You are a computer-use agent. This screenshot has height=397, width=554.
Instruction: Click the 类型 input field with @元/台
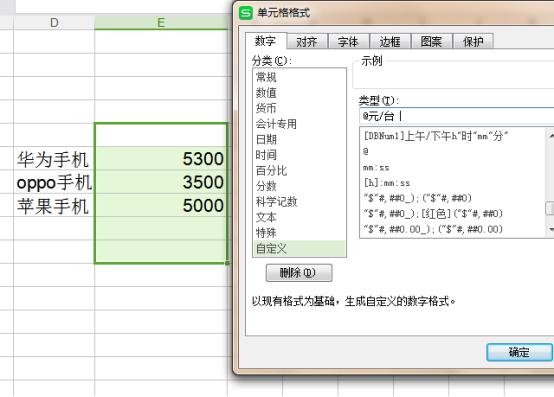pos(456,116)
